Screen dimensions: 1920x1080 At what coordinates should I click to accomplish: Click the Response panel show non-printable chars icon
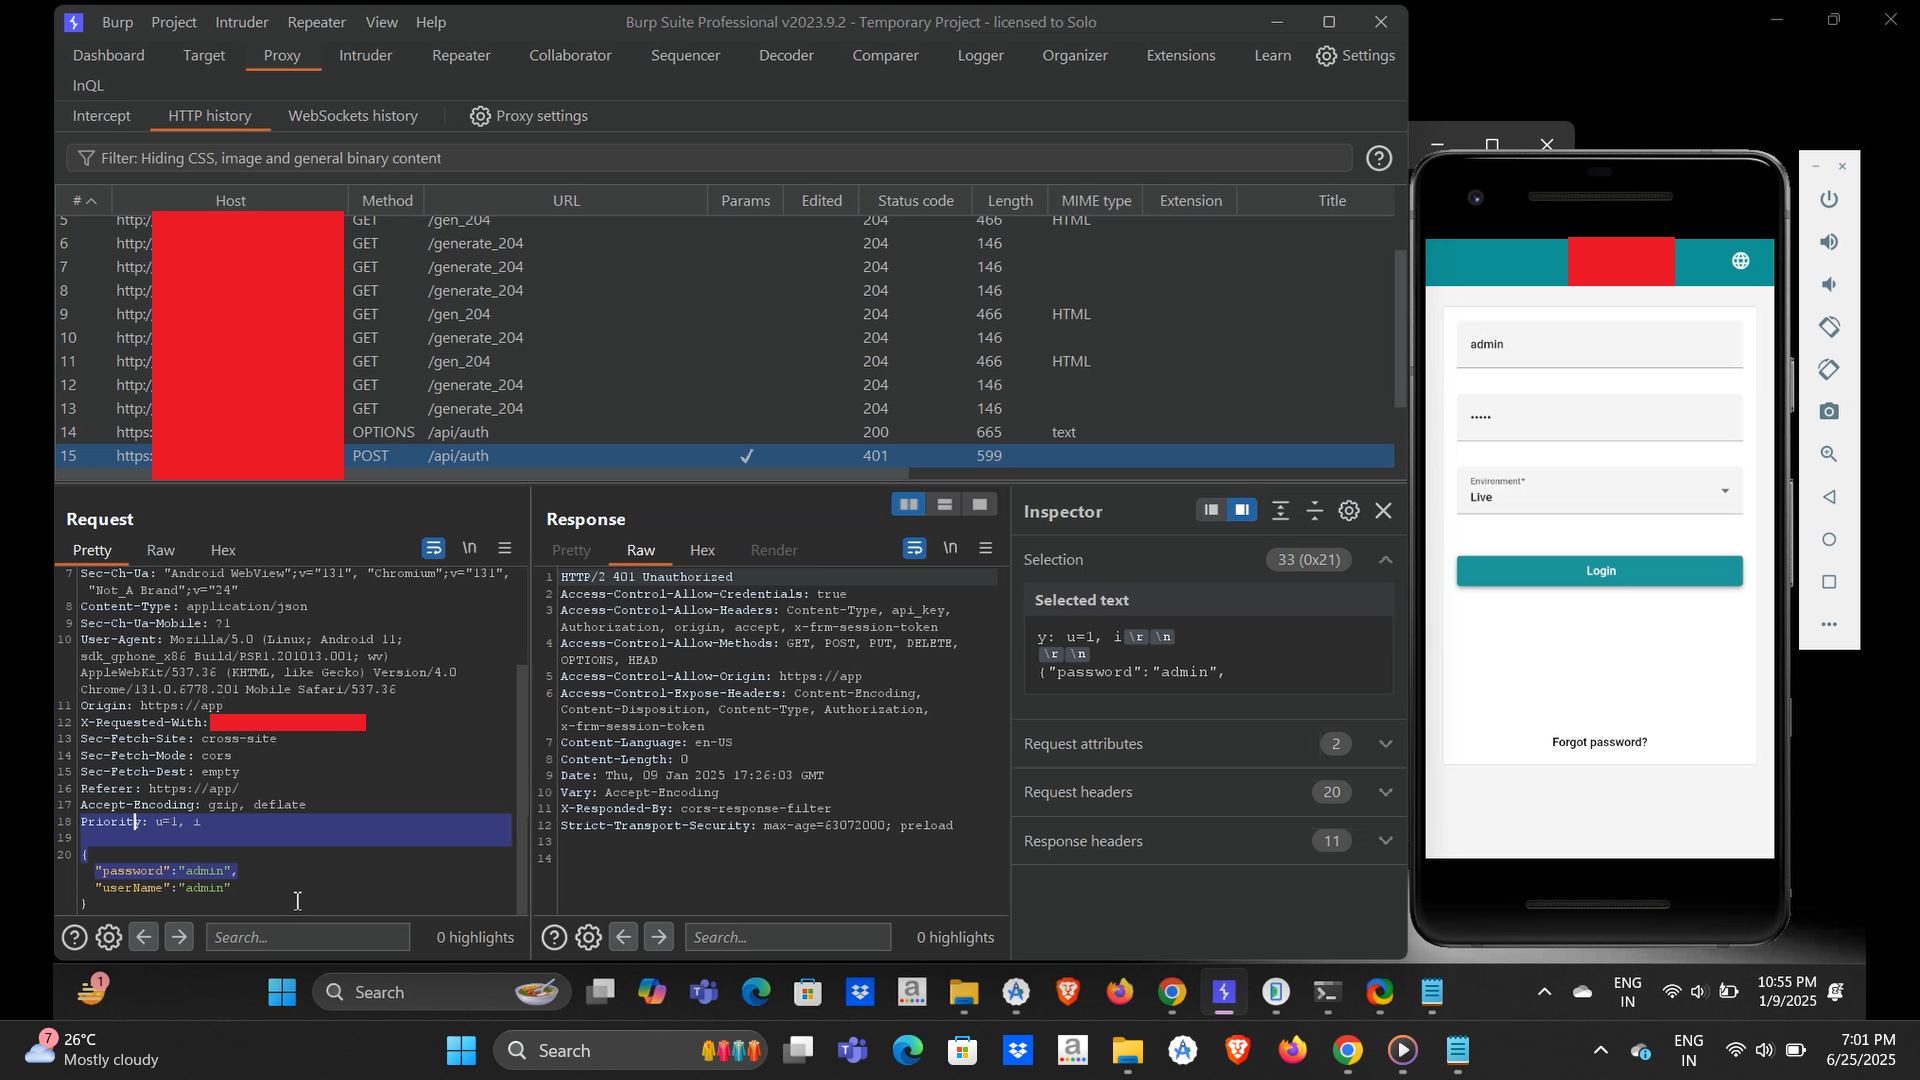[x=950, y=548]
